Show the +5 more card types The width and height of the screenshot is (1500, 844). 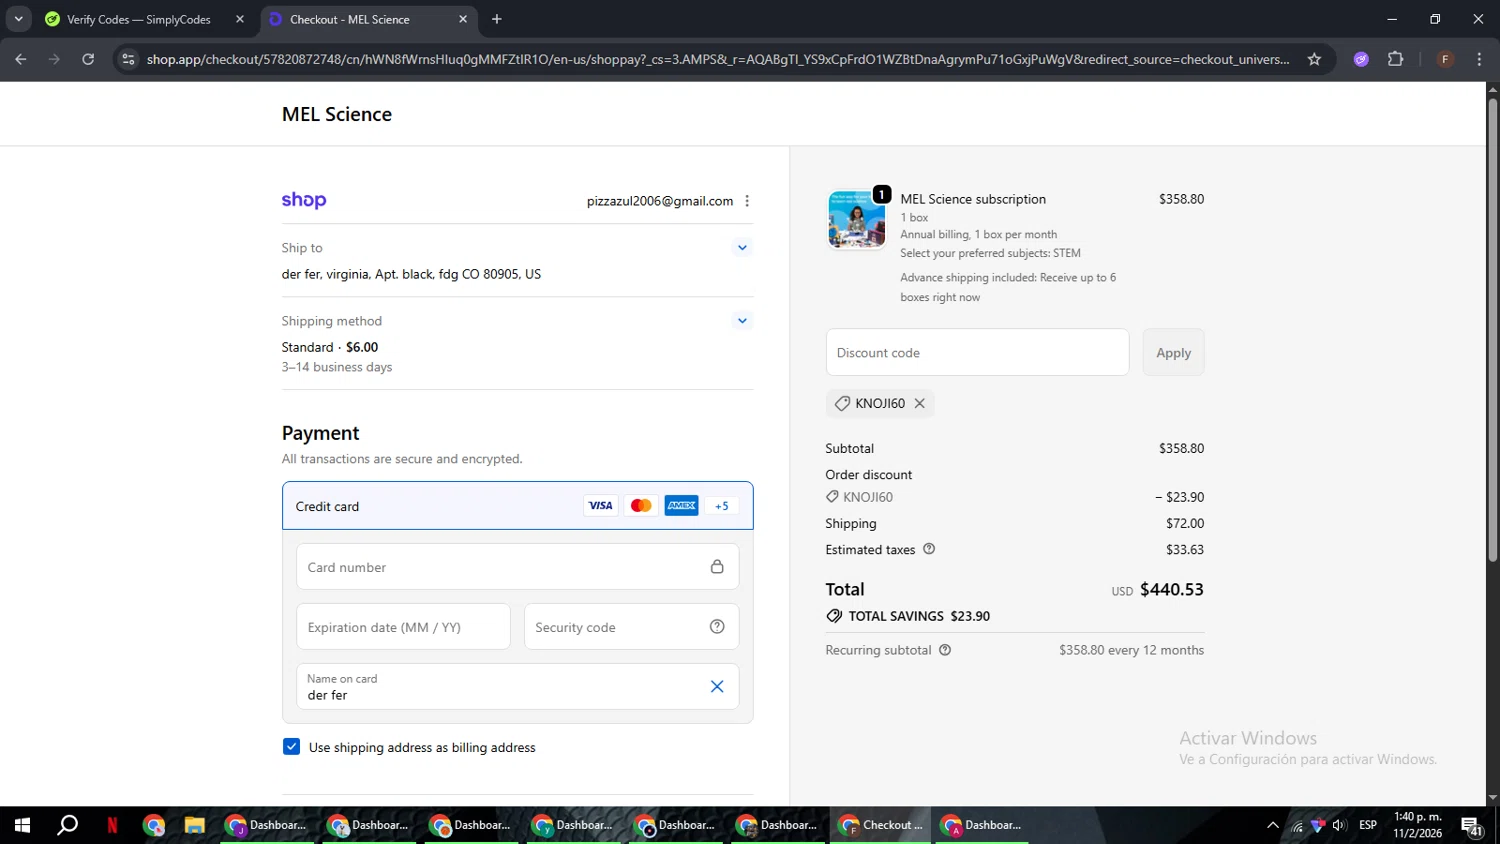pos(722,506)
